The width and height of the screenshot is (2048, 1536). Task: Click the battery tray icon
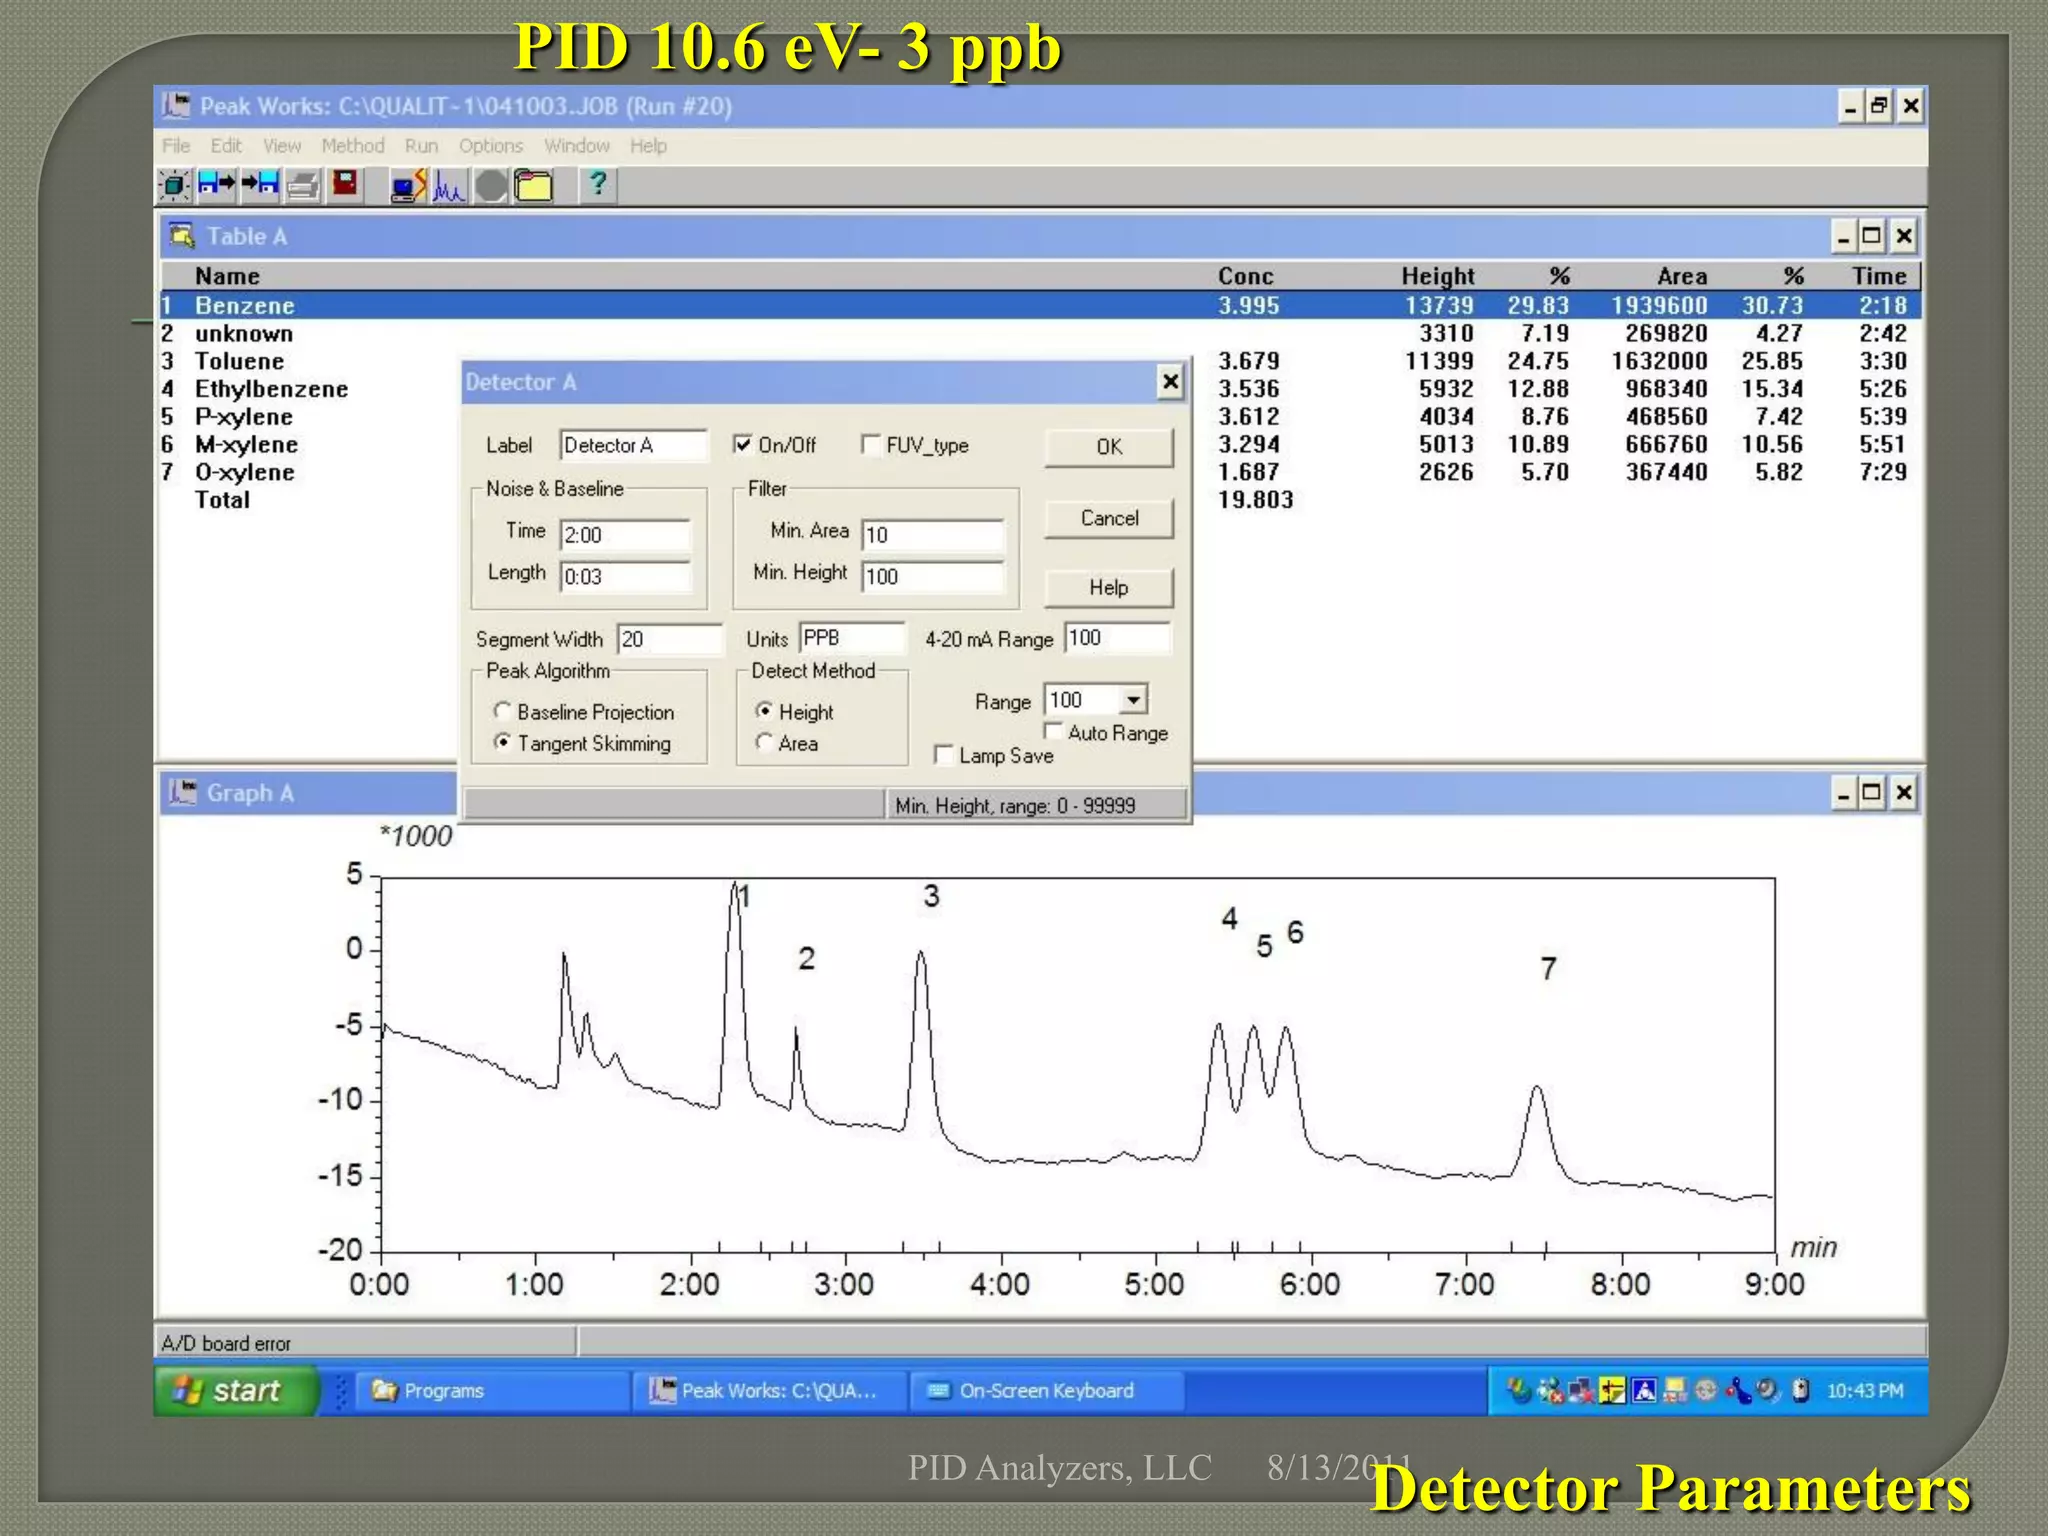click(1800, 1390)
